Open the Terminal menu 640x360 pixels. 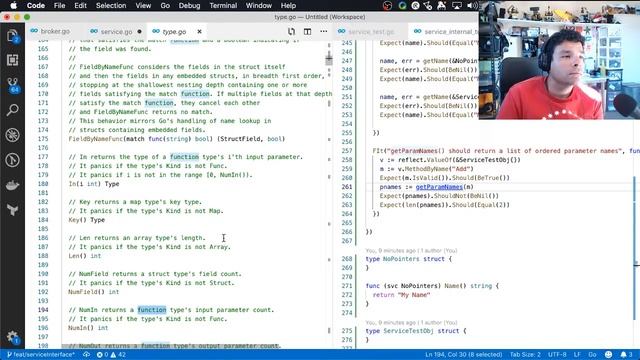[223, 5]
